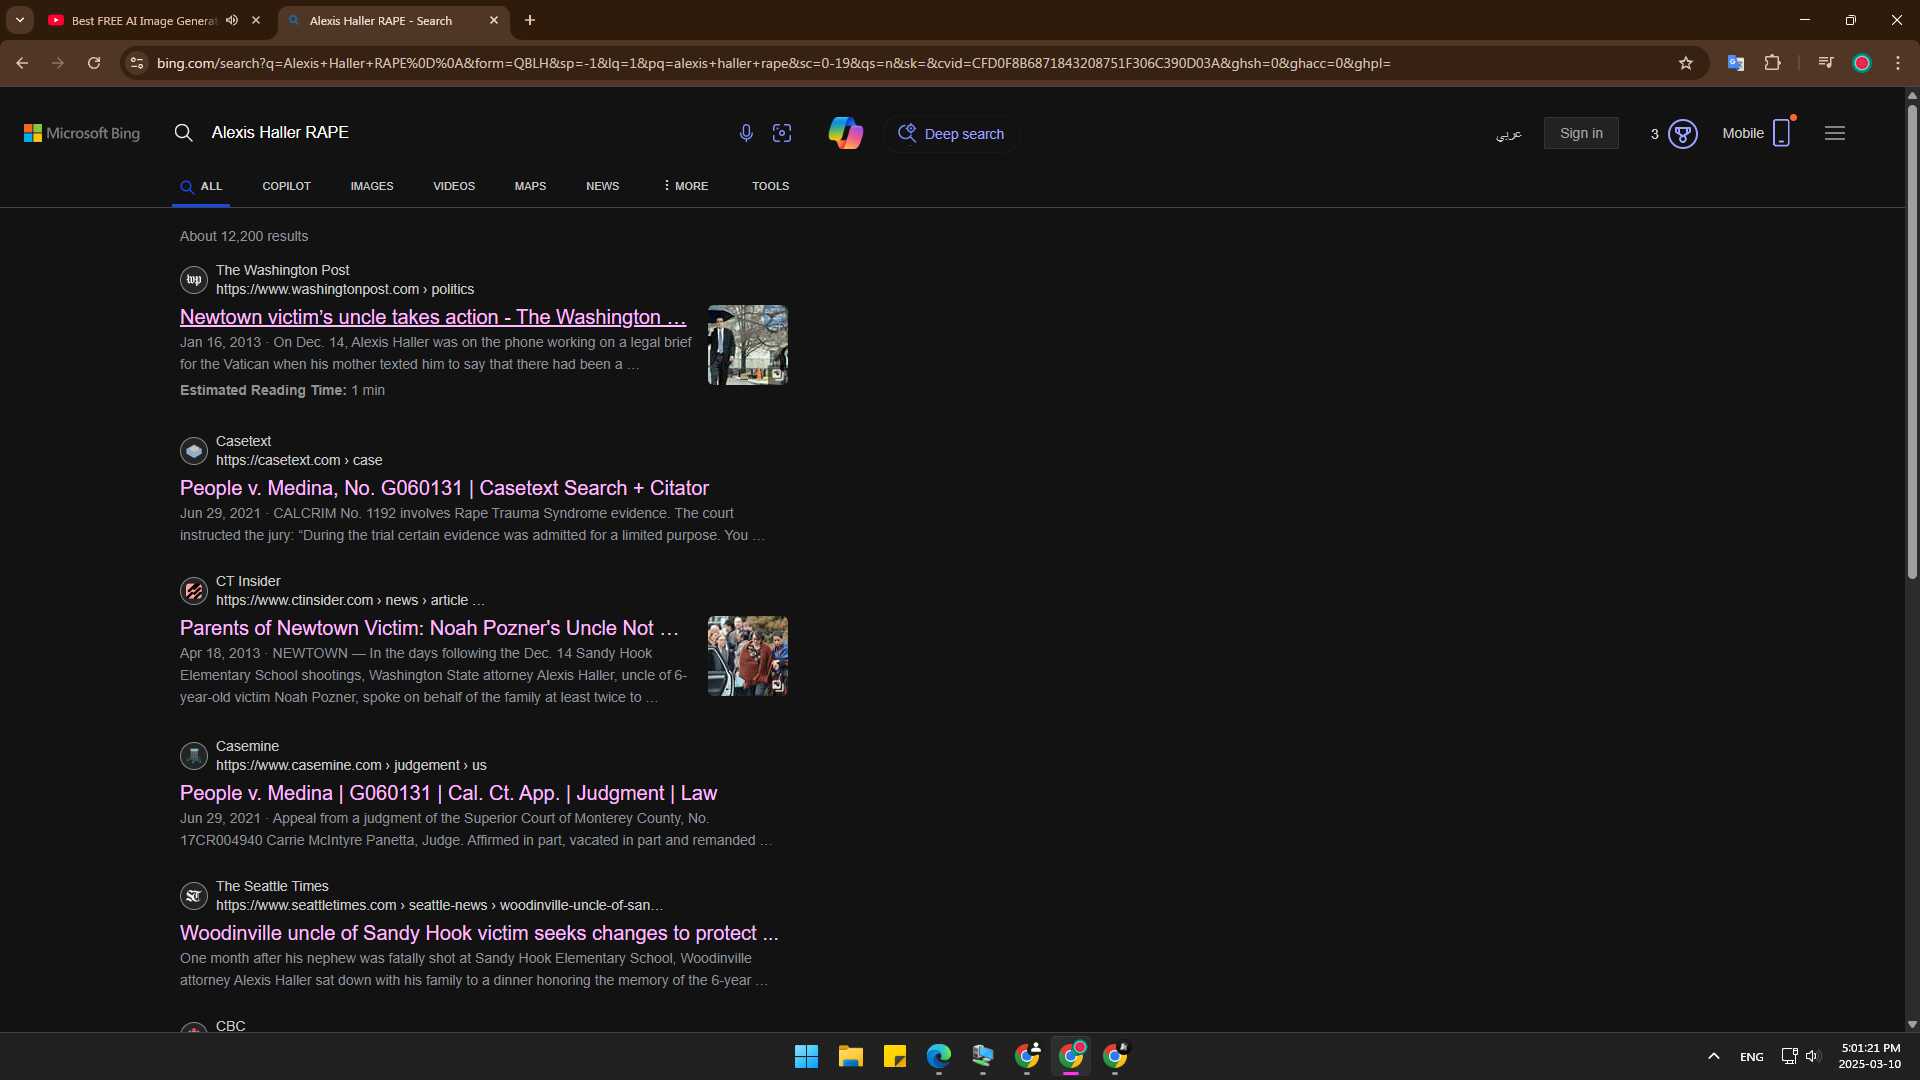Open the Woodinville uncle Seattle Times result
Viewport: 1920px width, 1080px height.
pyautogui.click(x=479, y=933)
